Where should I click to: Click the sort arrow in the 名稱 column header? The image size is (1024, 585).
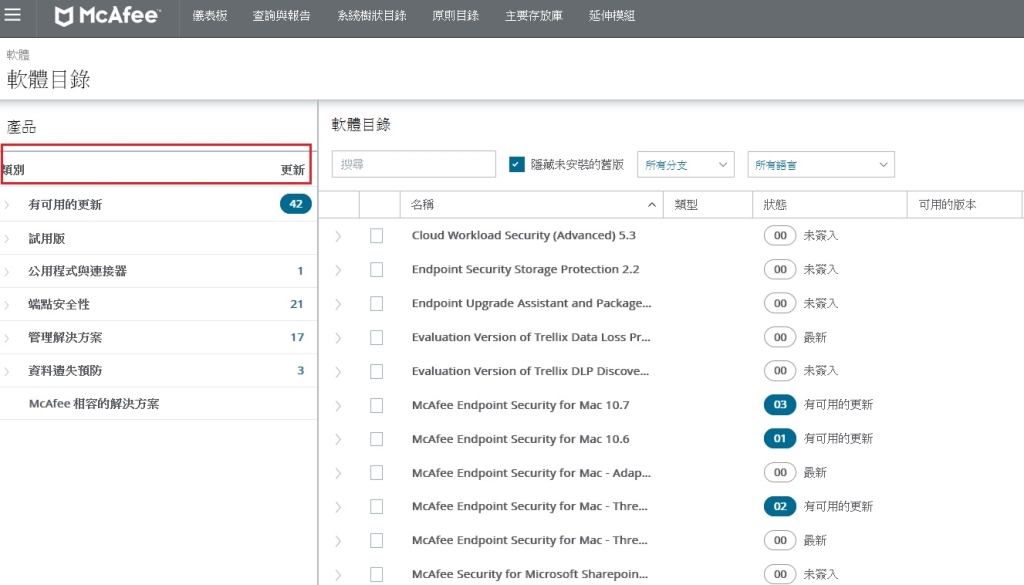click(x=651, y=205)
